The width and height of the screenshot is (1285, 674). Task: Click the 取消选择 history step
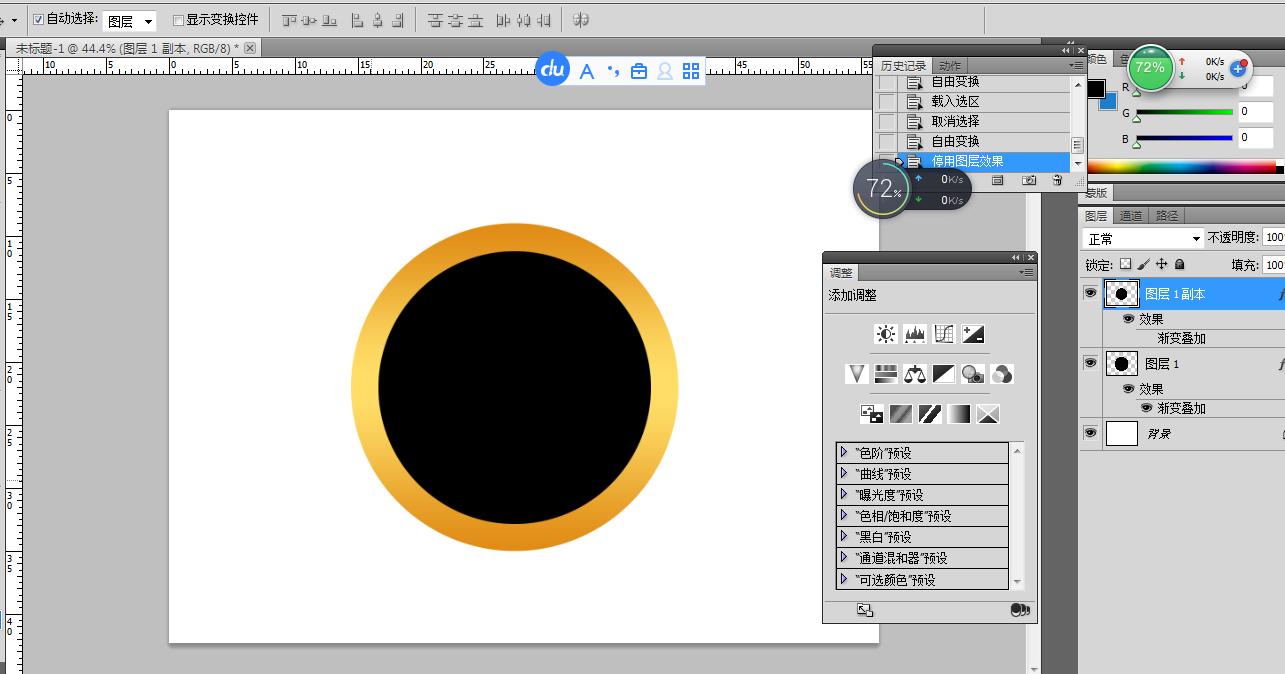(x=955, y=121)
